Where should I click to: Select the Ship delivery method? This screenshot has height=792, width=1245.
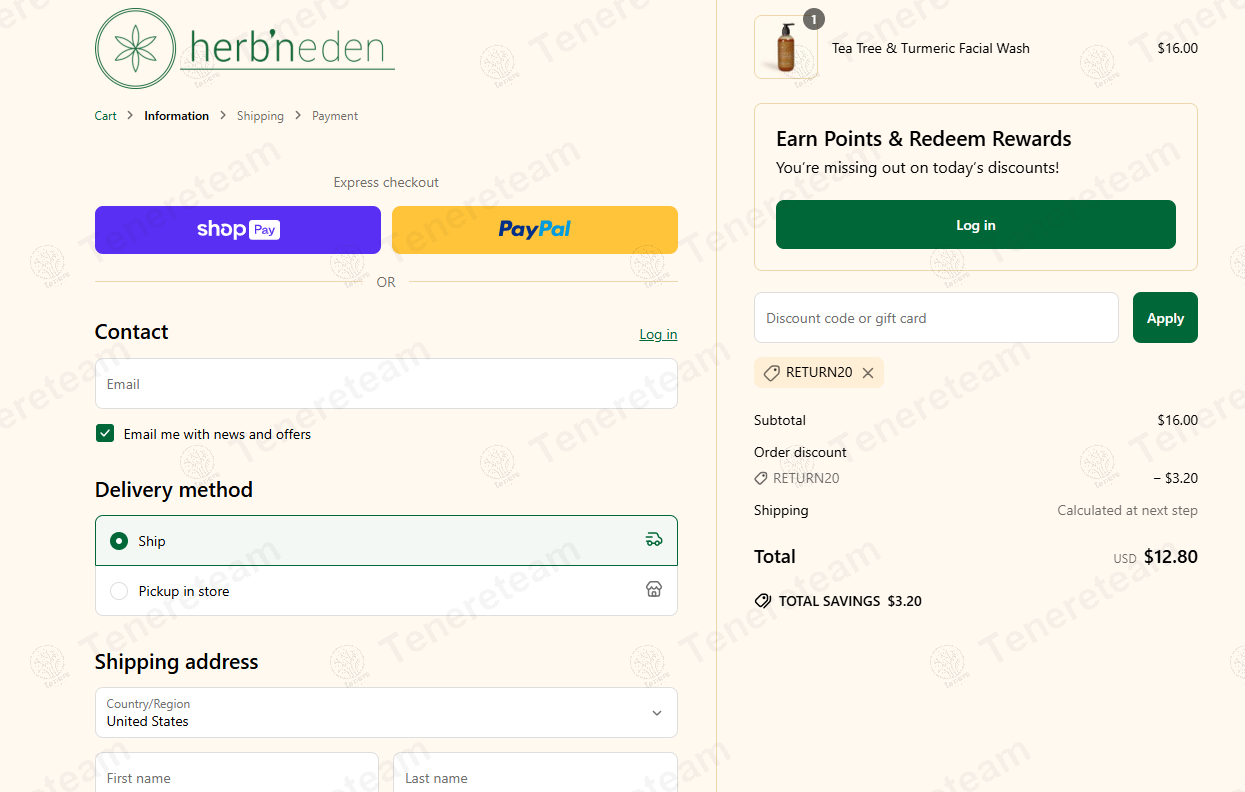pos(119,541)
